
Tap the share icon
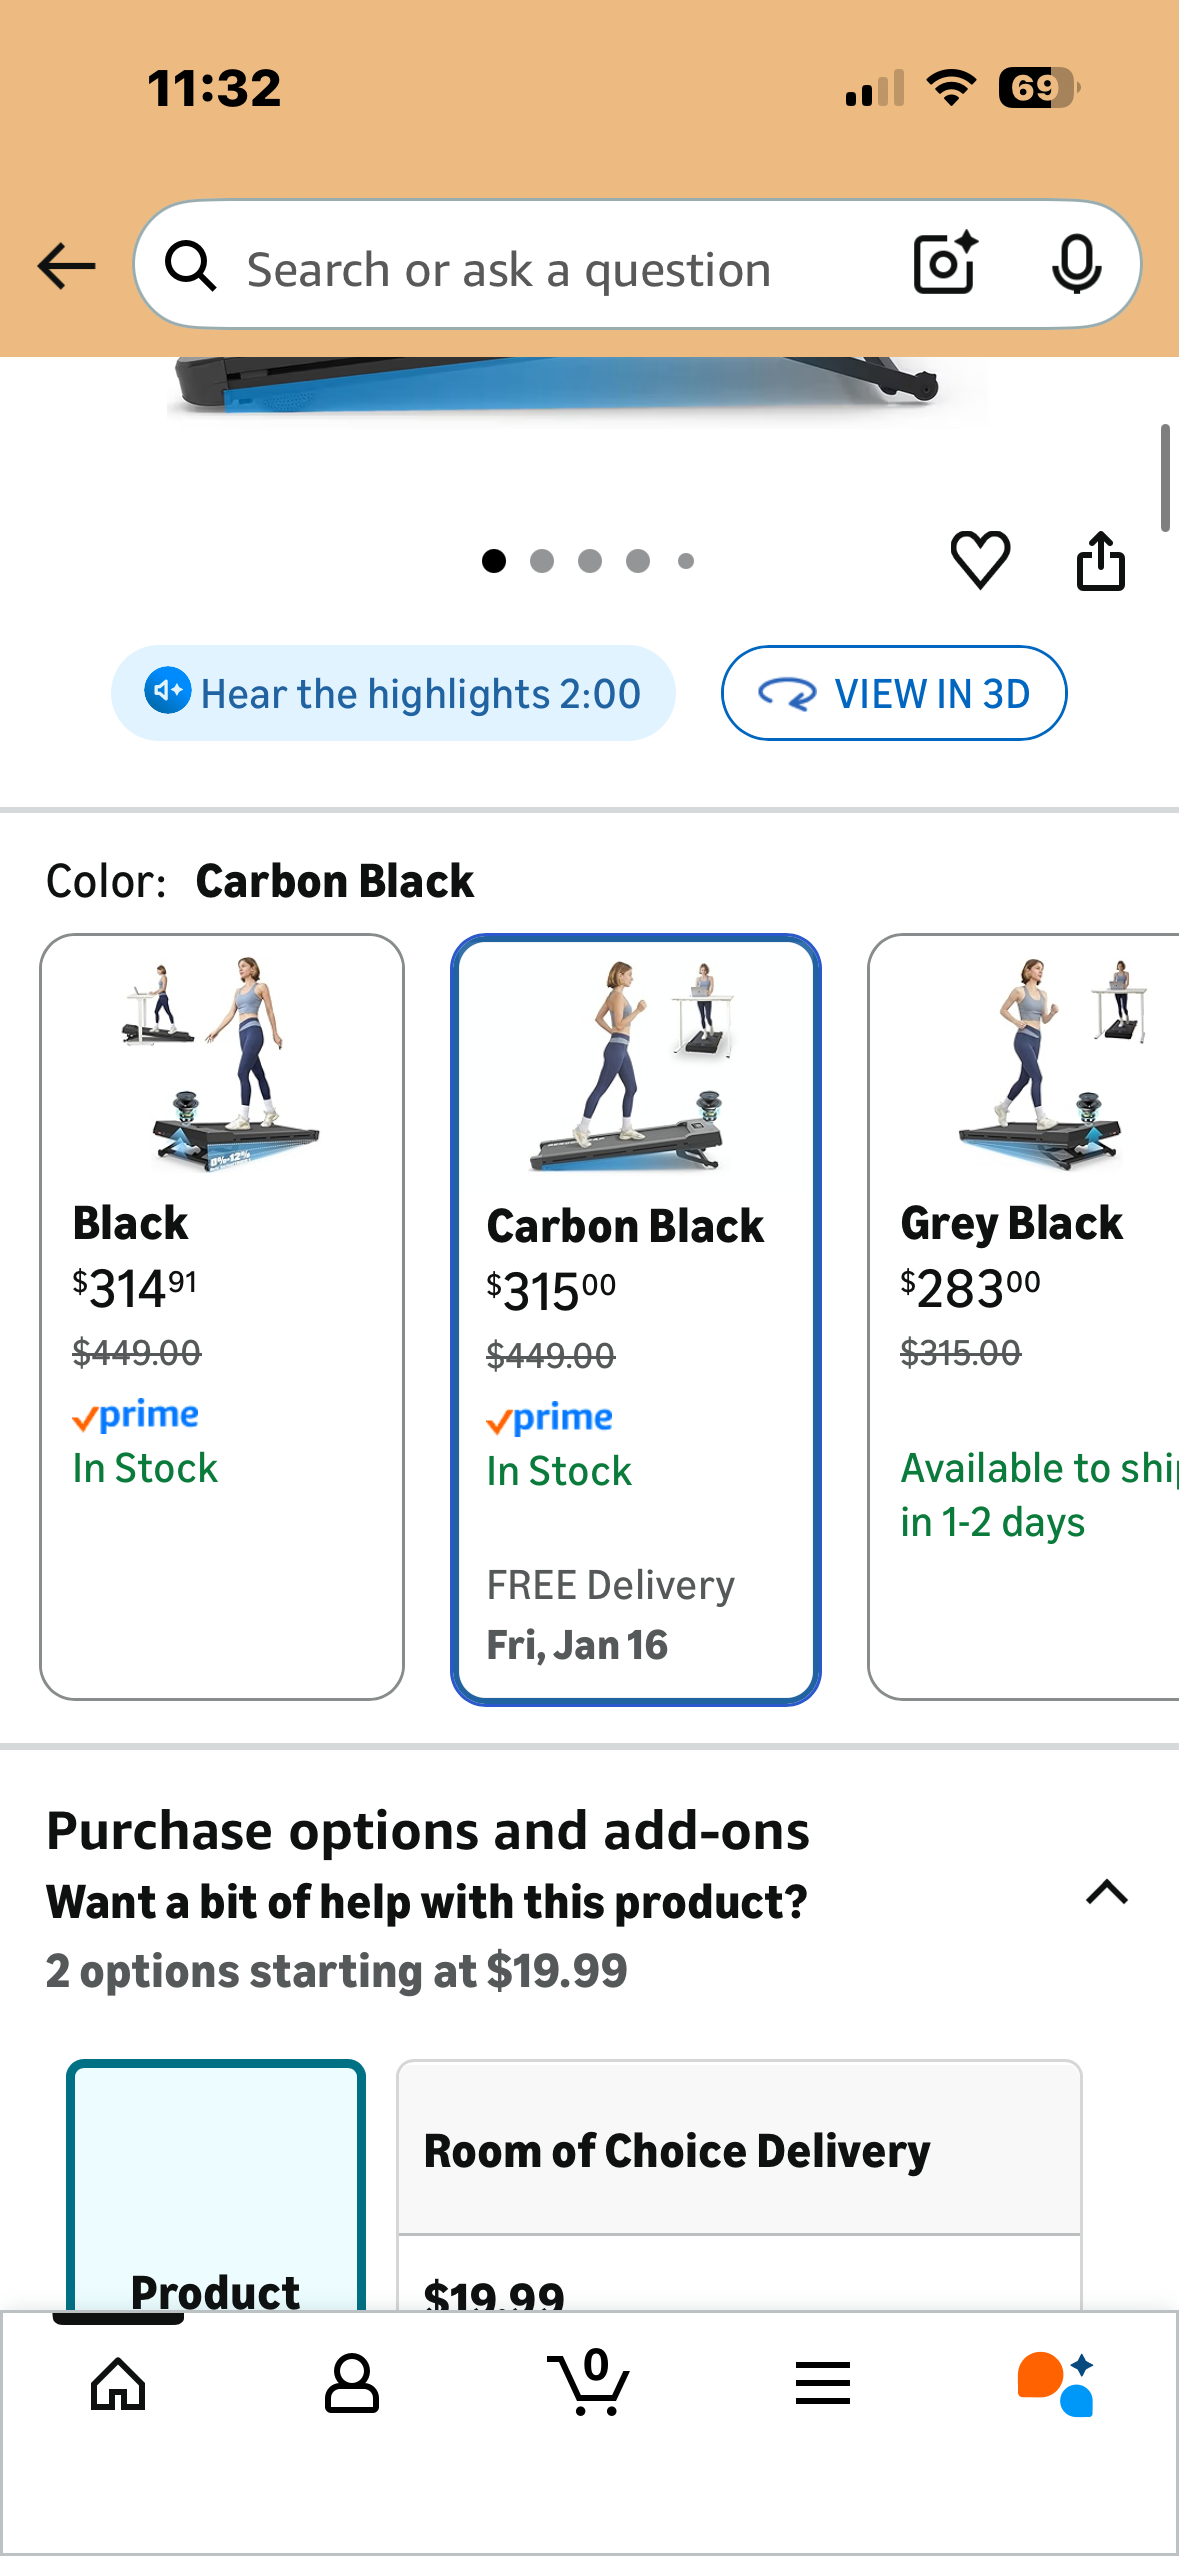click(1100, 561)
